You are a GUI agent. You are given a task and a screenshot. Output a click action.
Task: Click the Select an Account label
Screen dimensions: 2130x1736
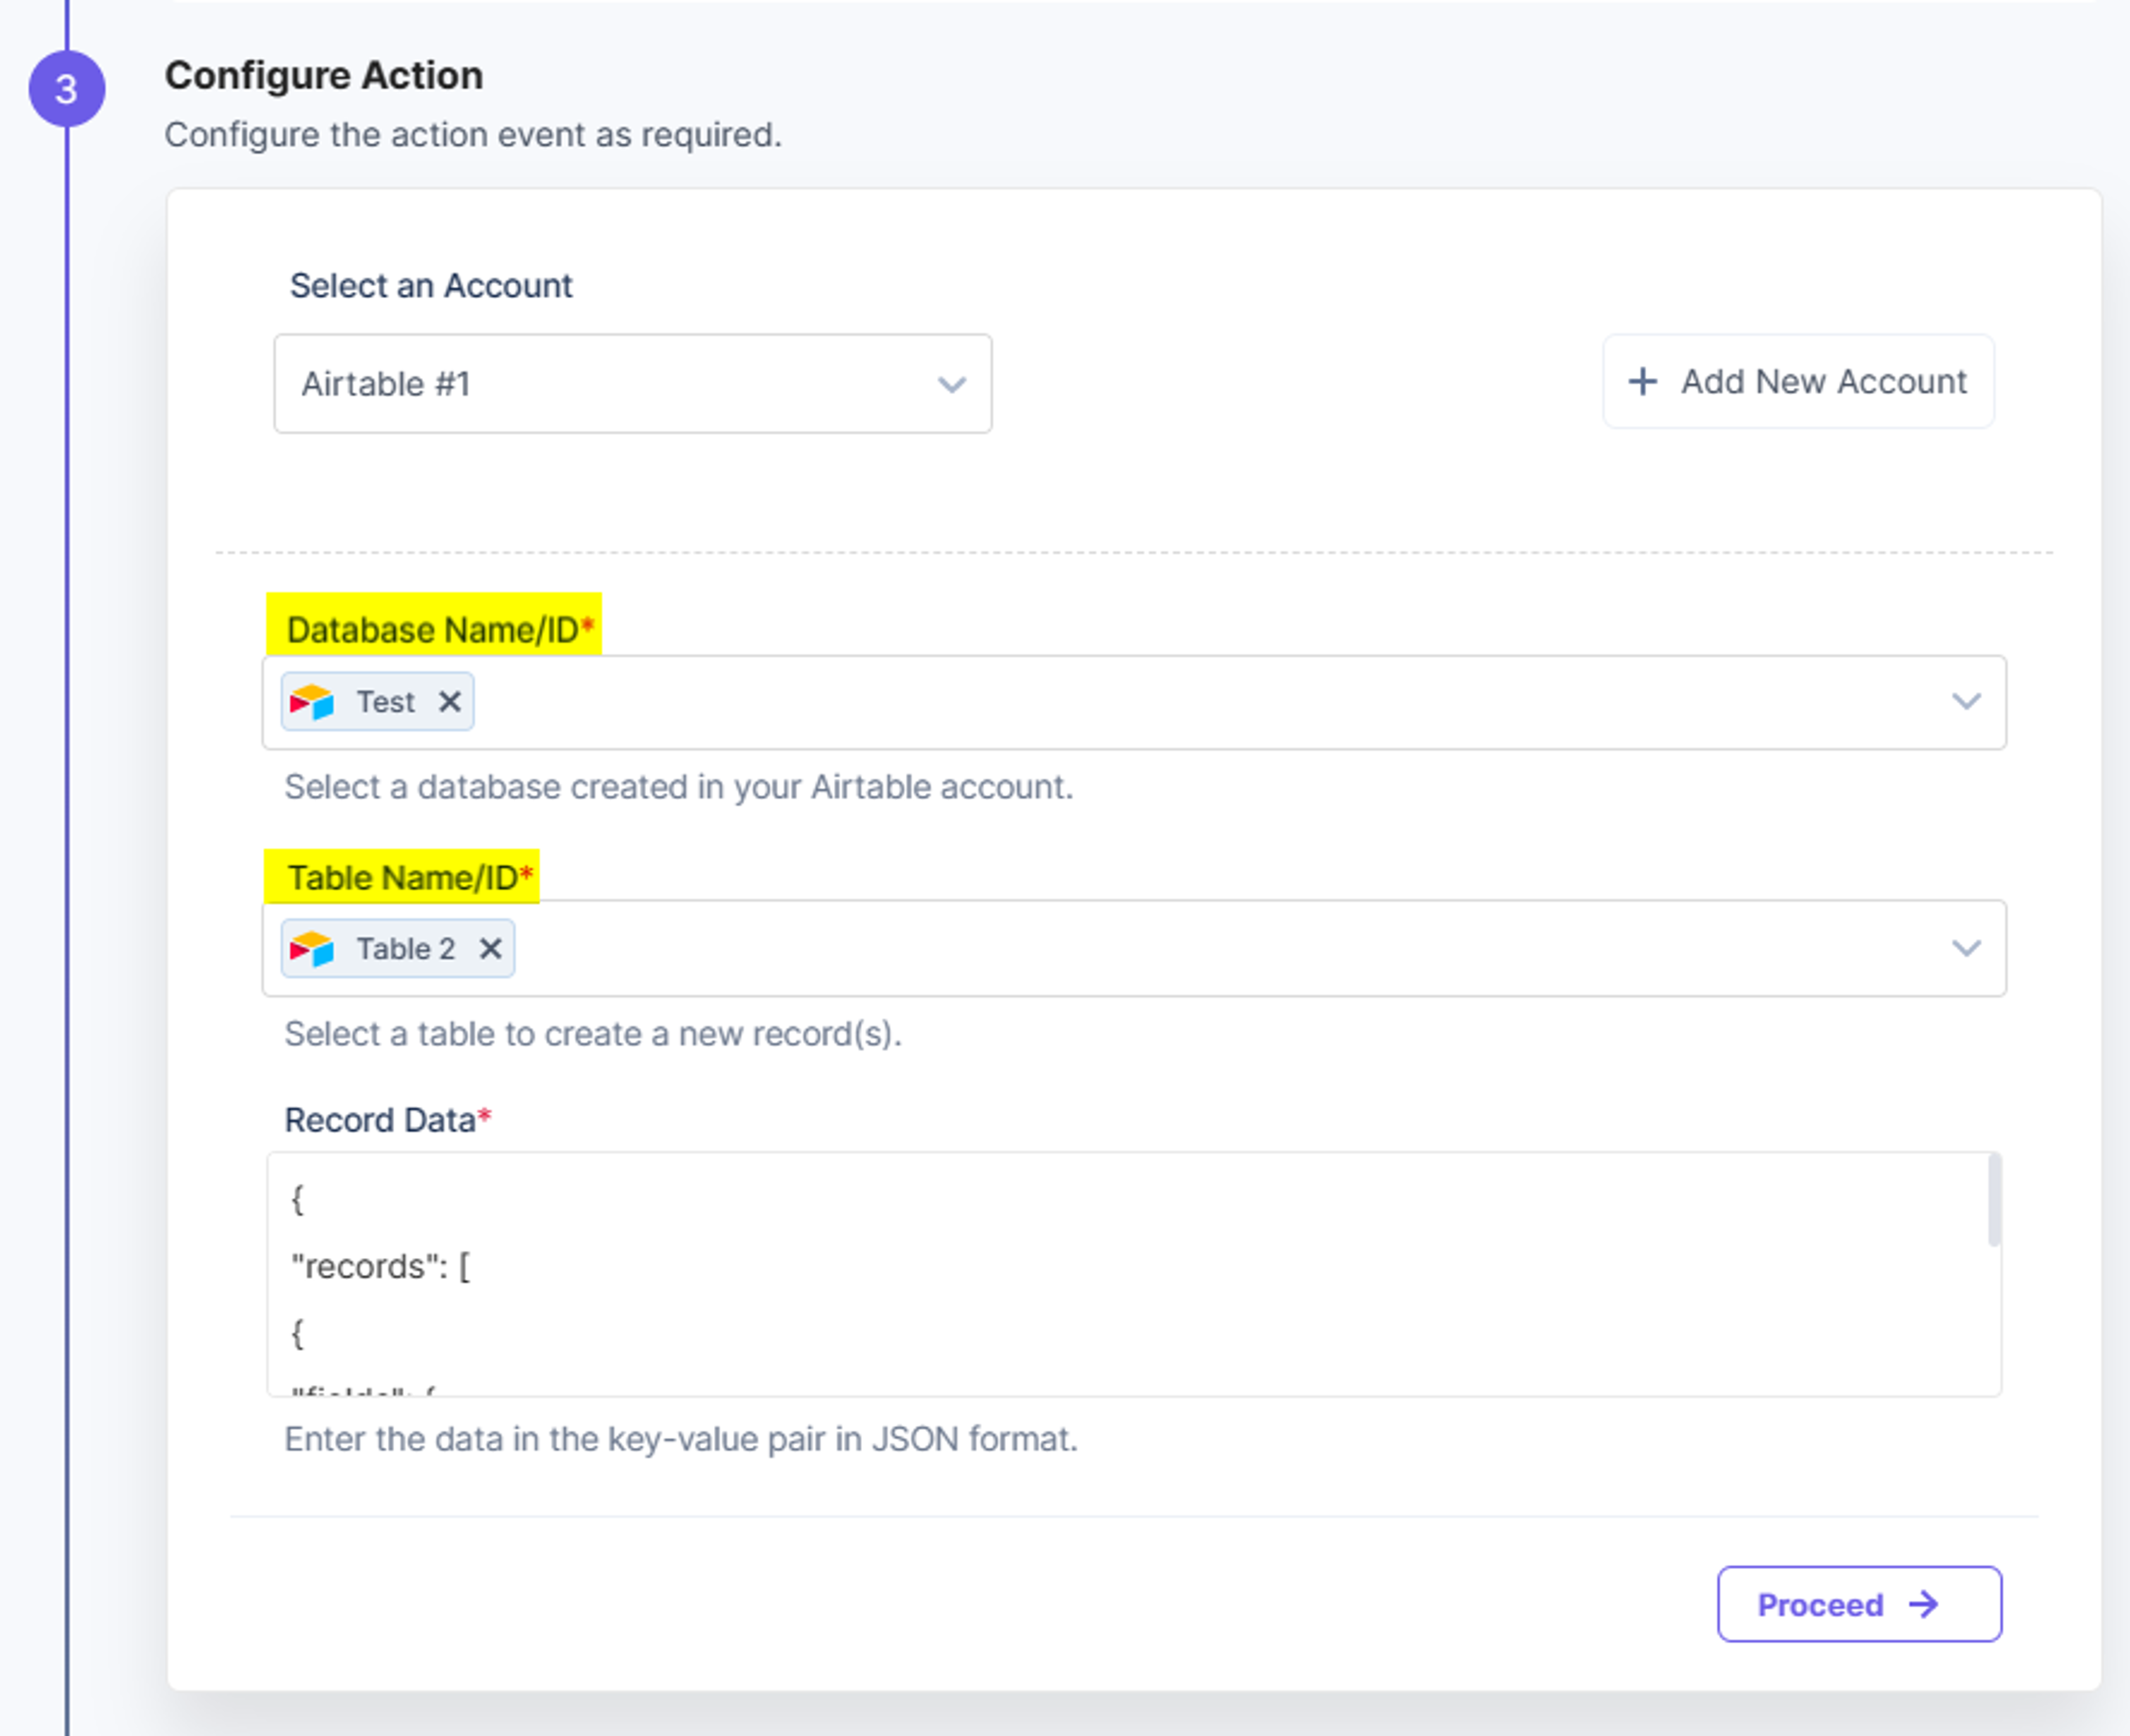click(x=431, y=286)
